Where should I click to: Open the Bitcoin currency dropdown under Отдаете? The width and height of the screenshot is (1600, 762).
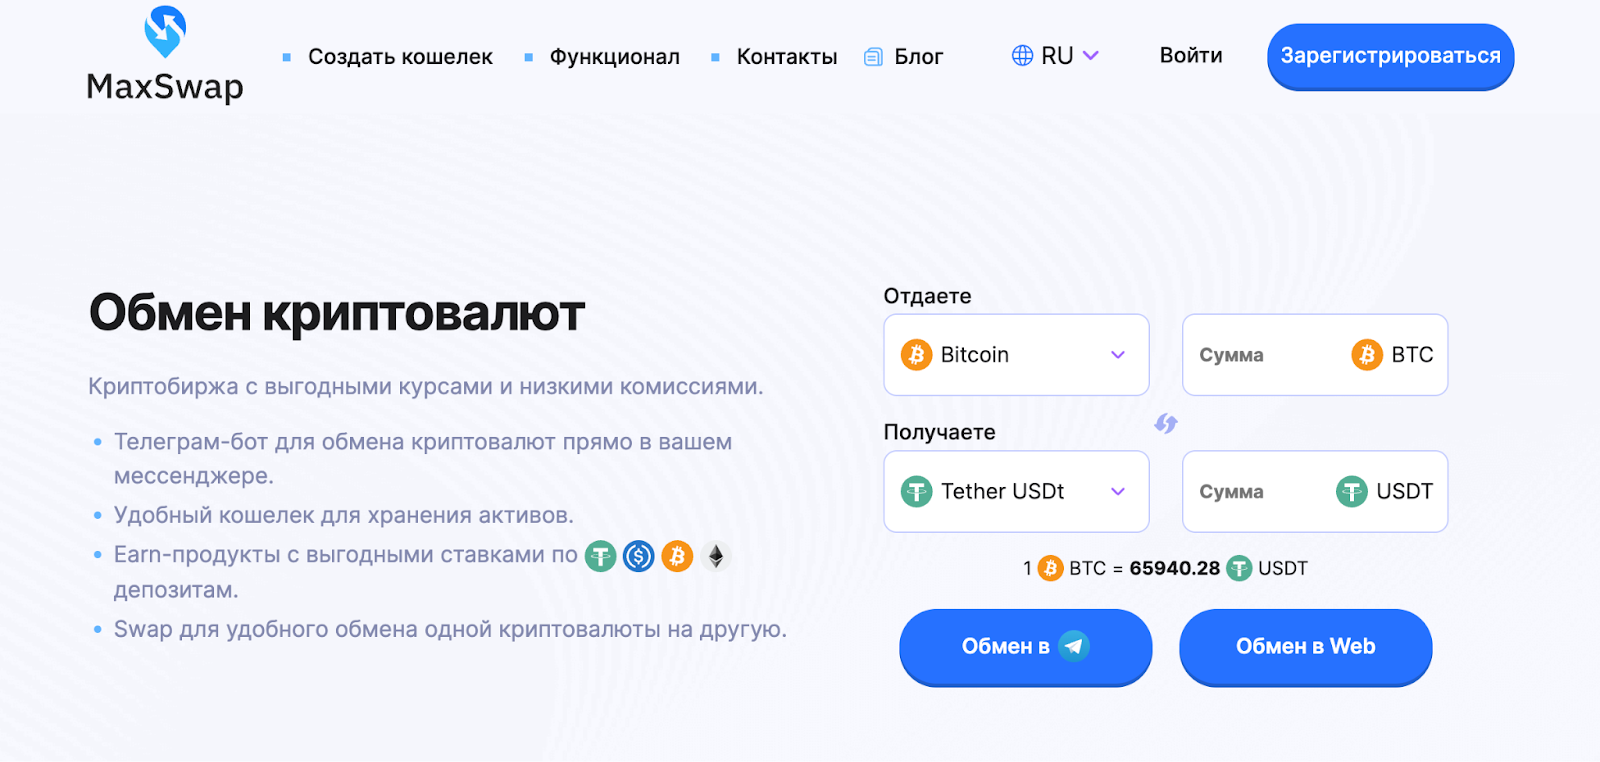1016,355
